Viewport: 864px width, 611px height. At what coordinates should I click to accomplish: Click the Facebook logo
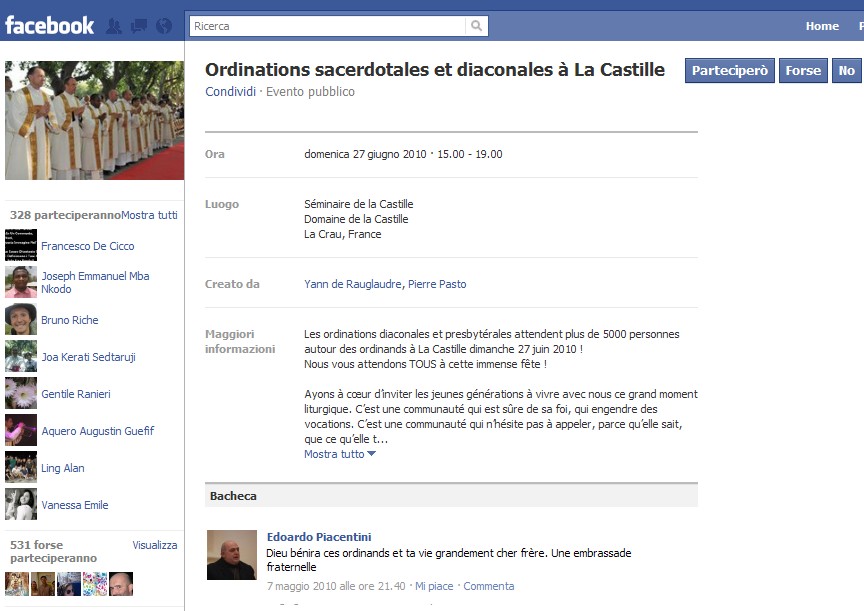49,25
